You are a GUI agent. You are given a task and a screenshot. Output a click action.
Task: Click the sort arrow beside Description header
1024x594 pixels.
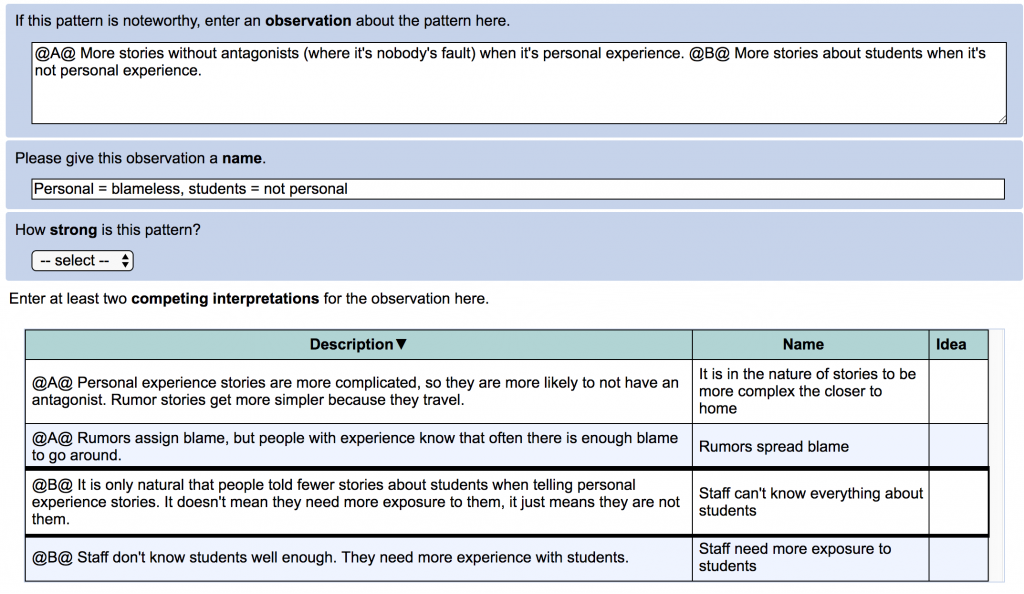click(x=402, y=345)
